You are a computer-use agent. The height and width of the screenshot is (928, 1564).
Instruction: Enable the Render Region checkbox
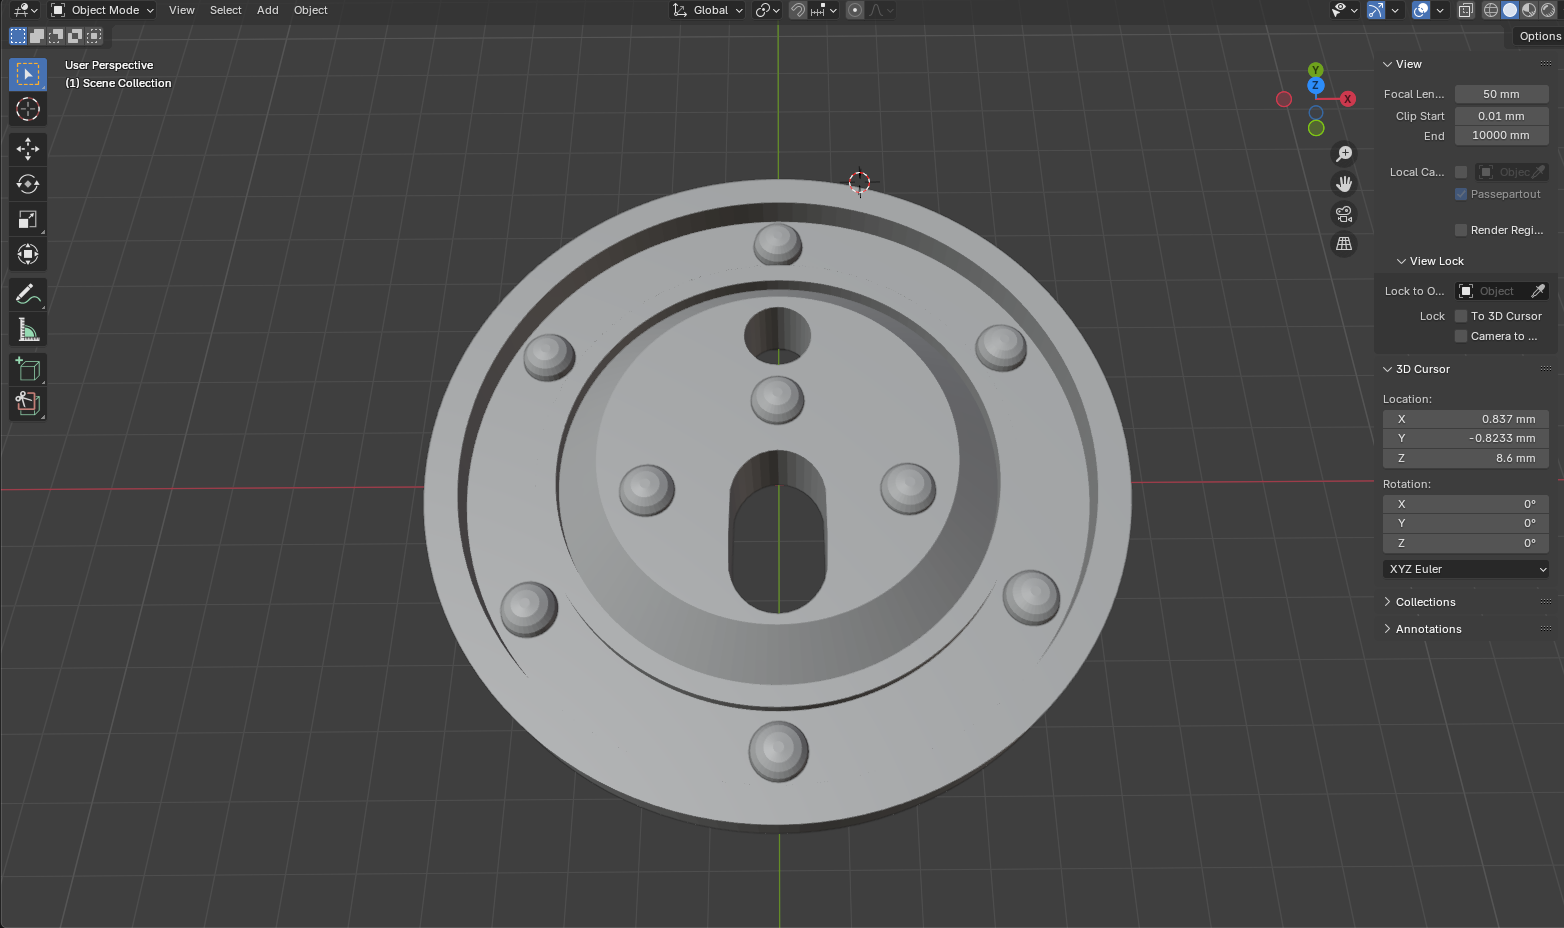point(1461,230)
